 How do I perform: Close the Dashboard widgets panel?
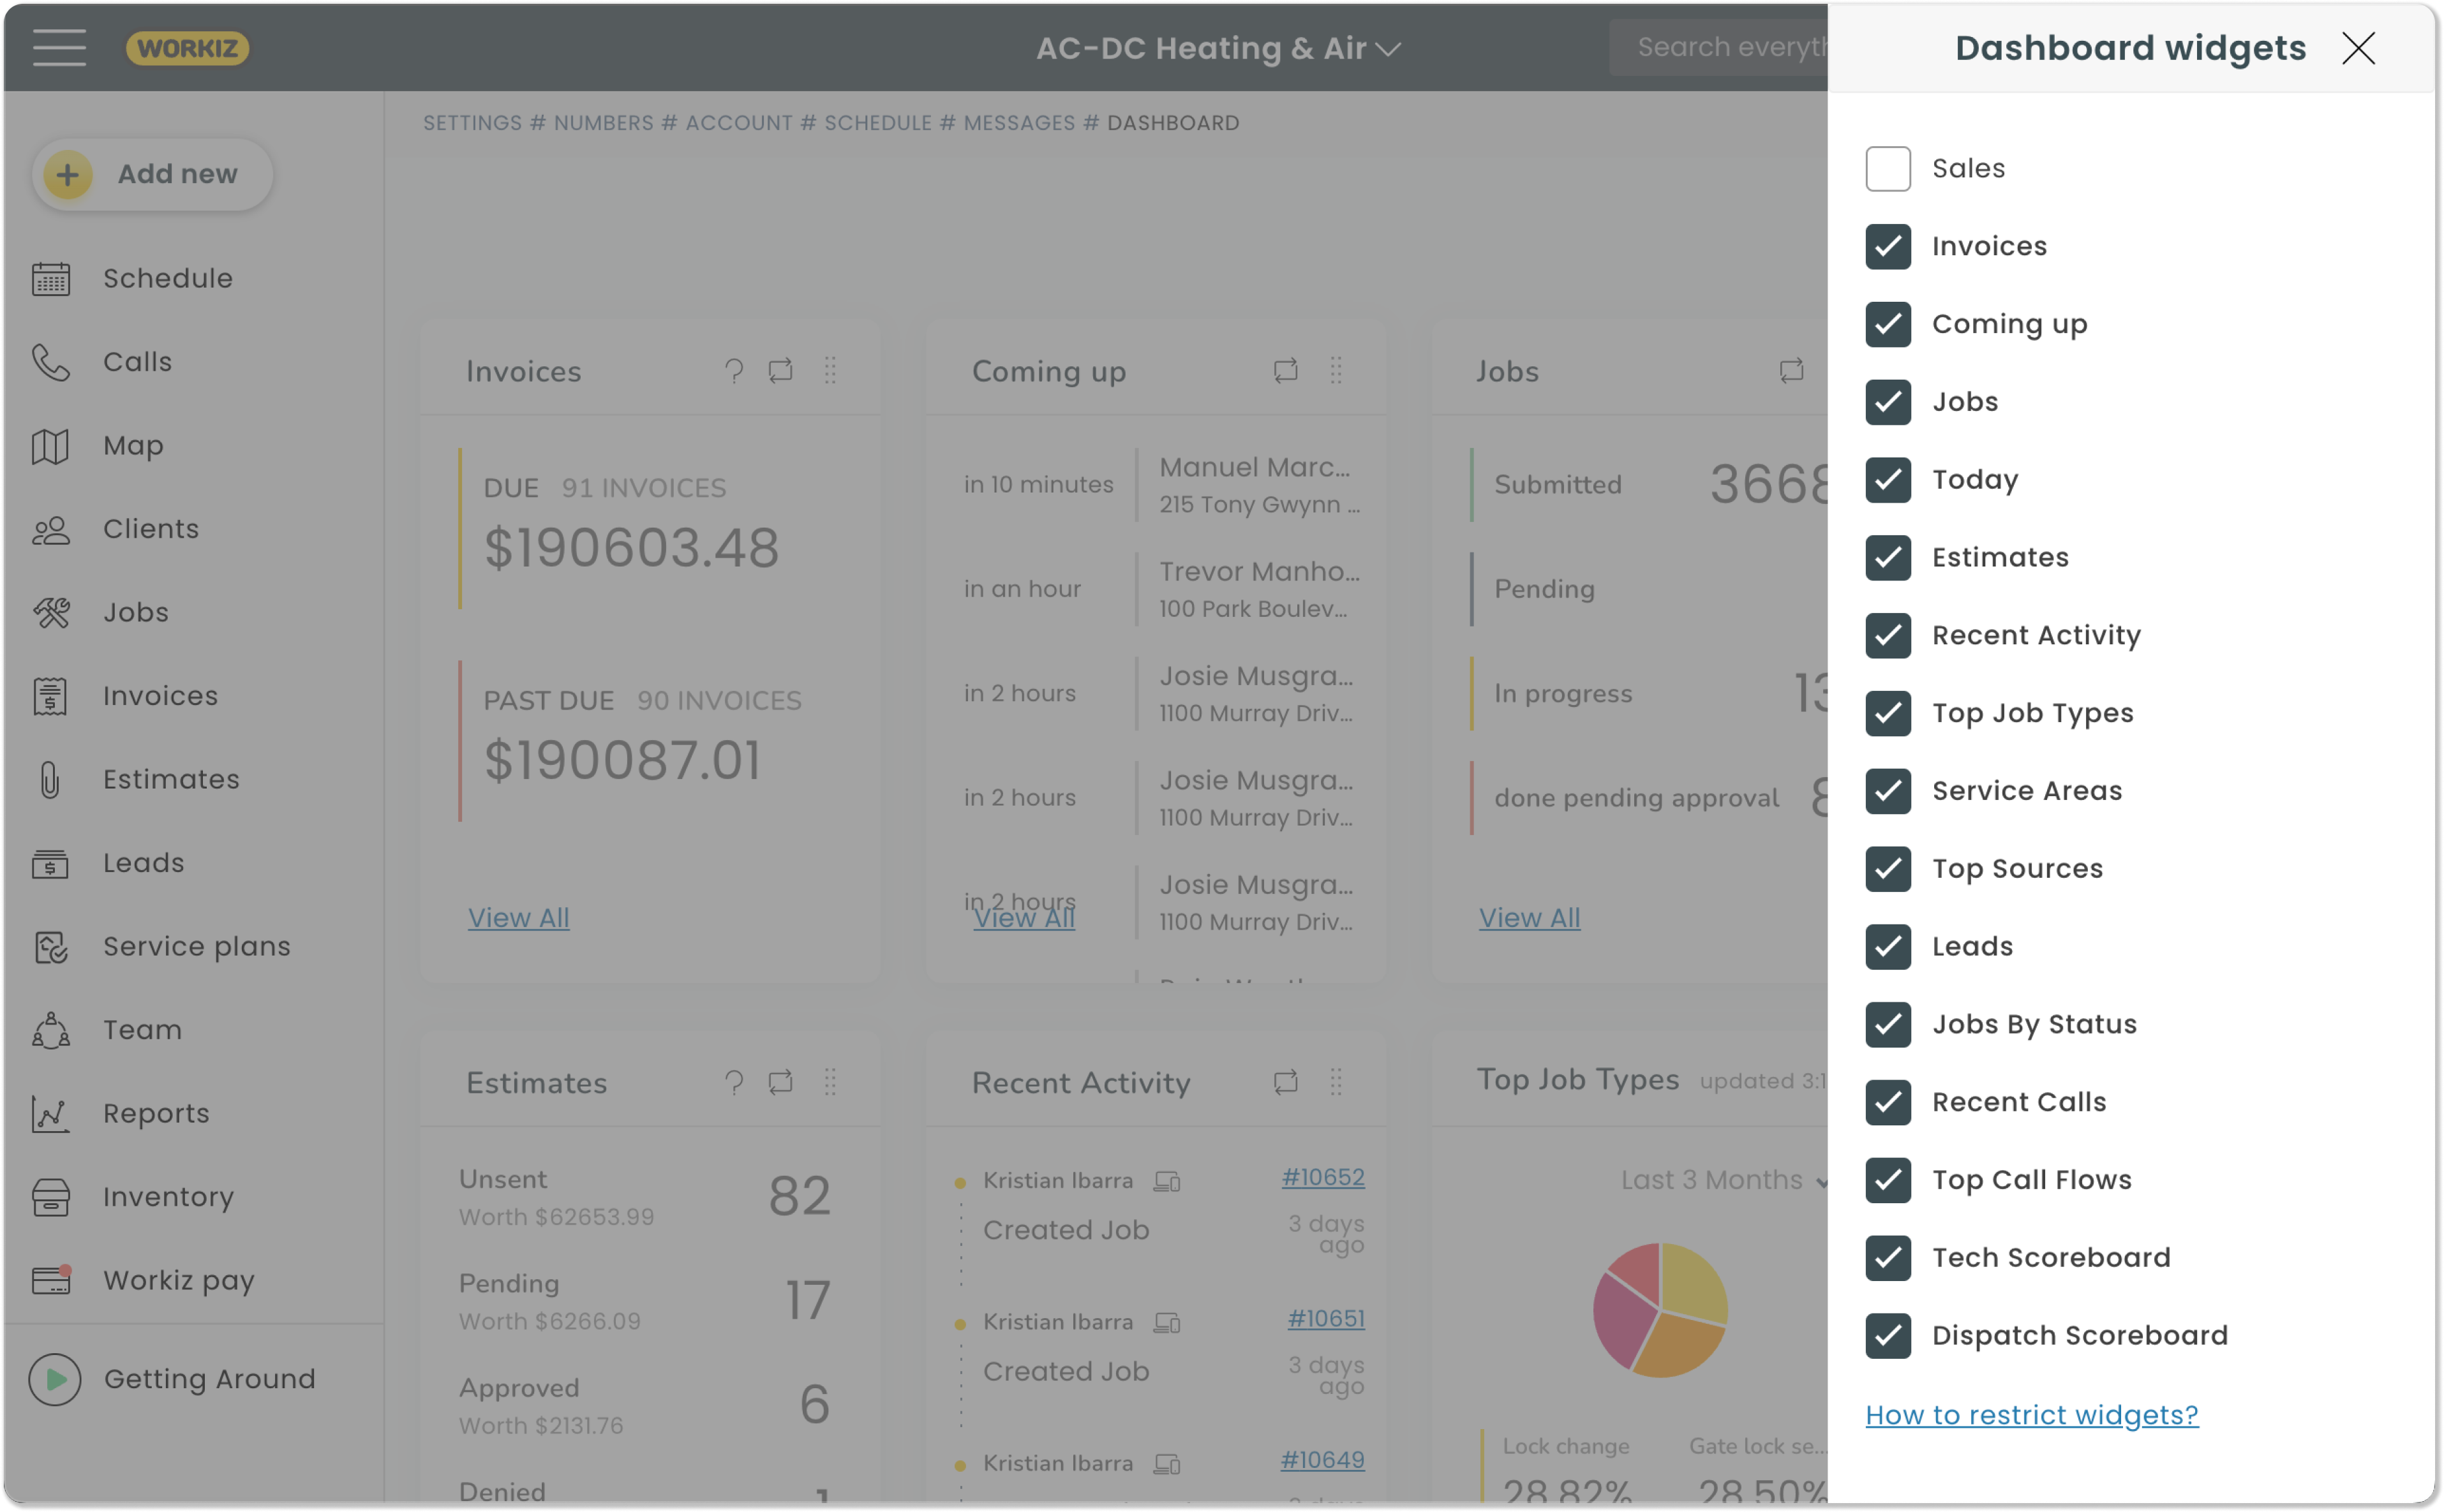(x=2358, y=48)
